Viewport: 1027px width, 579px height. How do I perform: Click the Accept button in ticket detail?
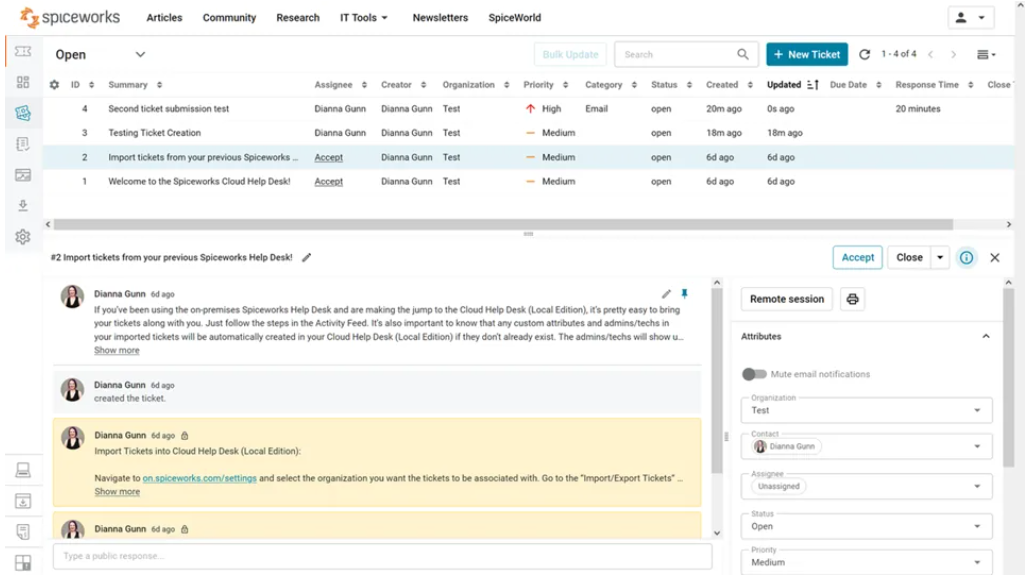coord(857,257)
